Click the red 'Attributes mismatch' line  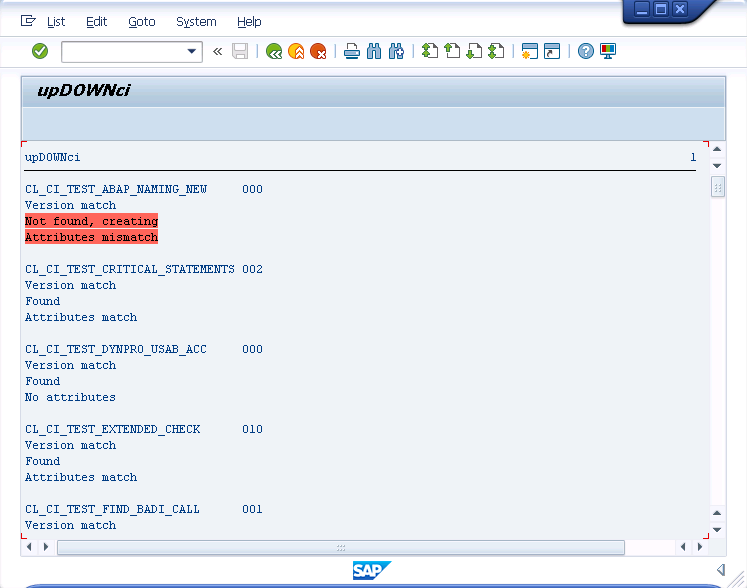(x=91, y=237)
